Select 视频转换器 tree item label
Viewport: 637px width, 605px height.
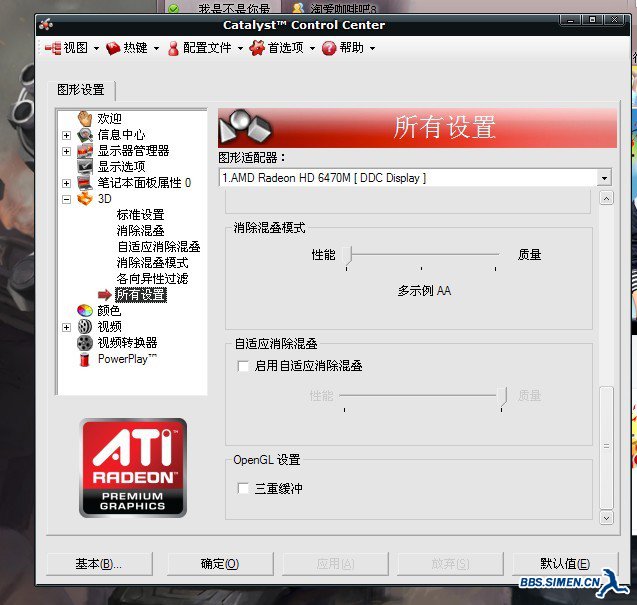point(127,343)
